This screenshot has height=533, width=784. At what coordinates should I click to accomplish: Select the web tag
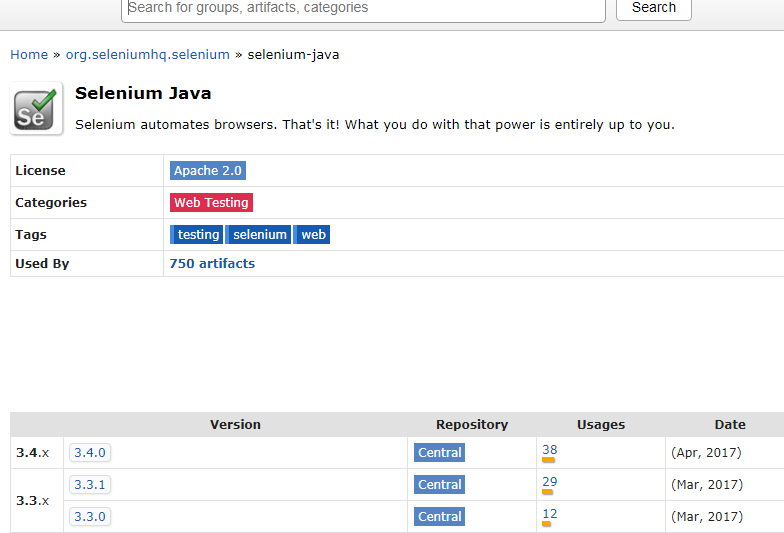(312, 234)
